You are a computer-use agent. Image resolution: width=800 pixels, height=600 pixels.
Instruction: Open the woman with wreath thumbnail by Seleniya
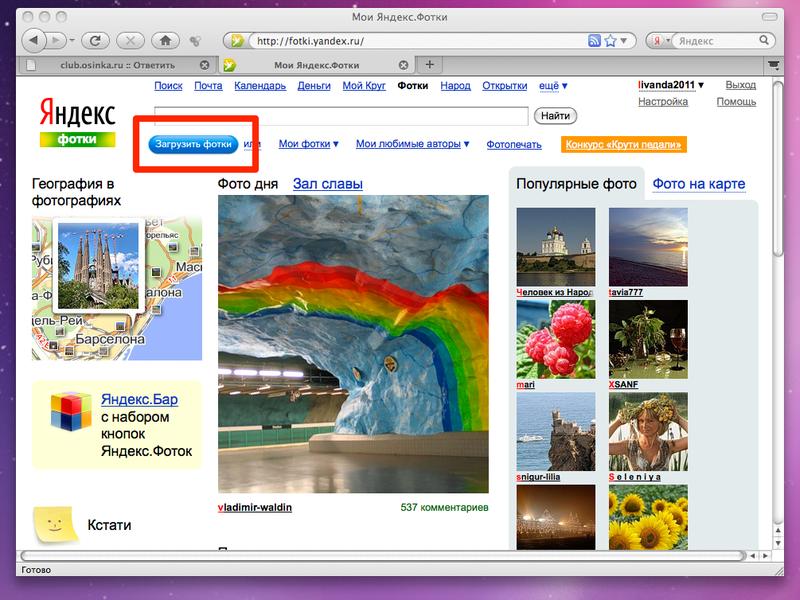pyautogui.click(x=648, y=432)
